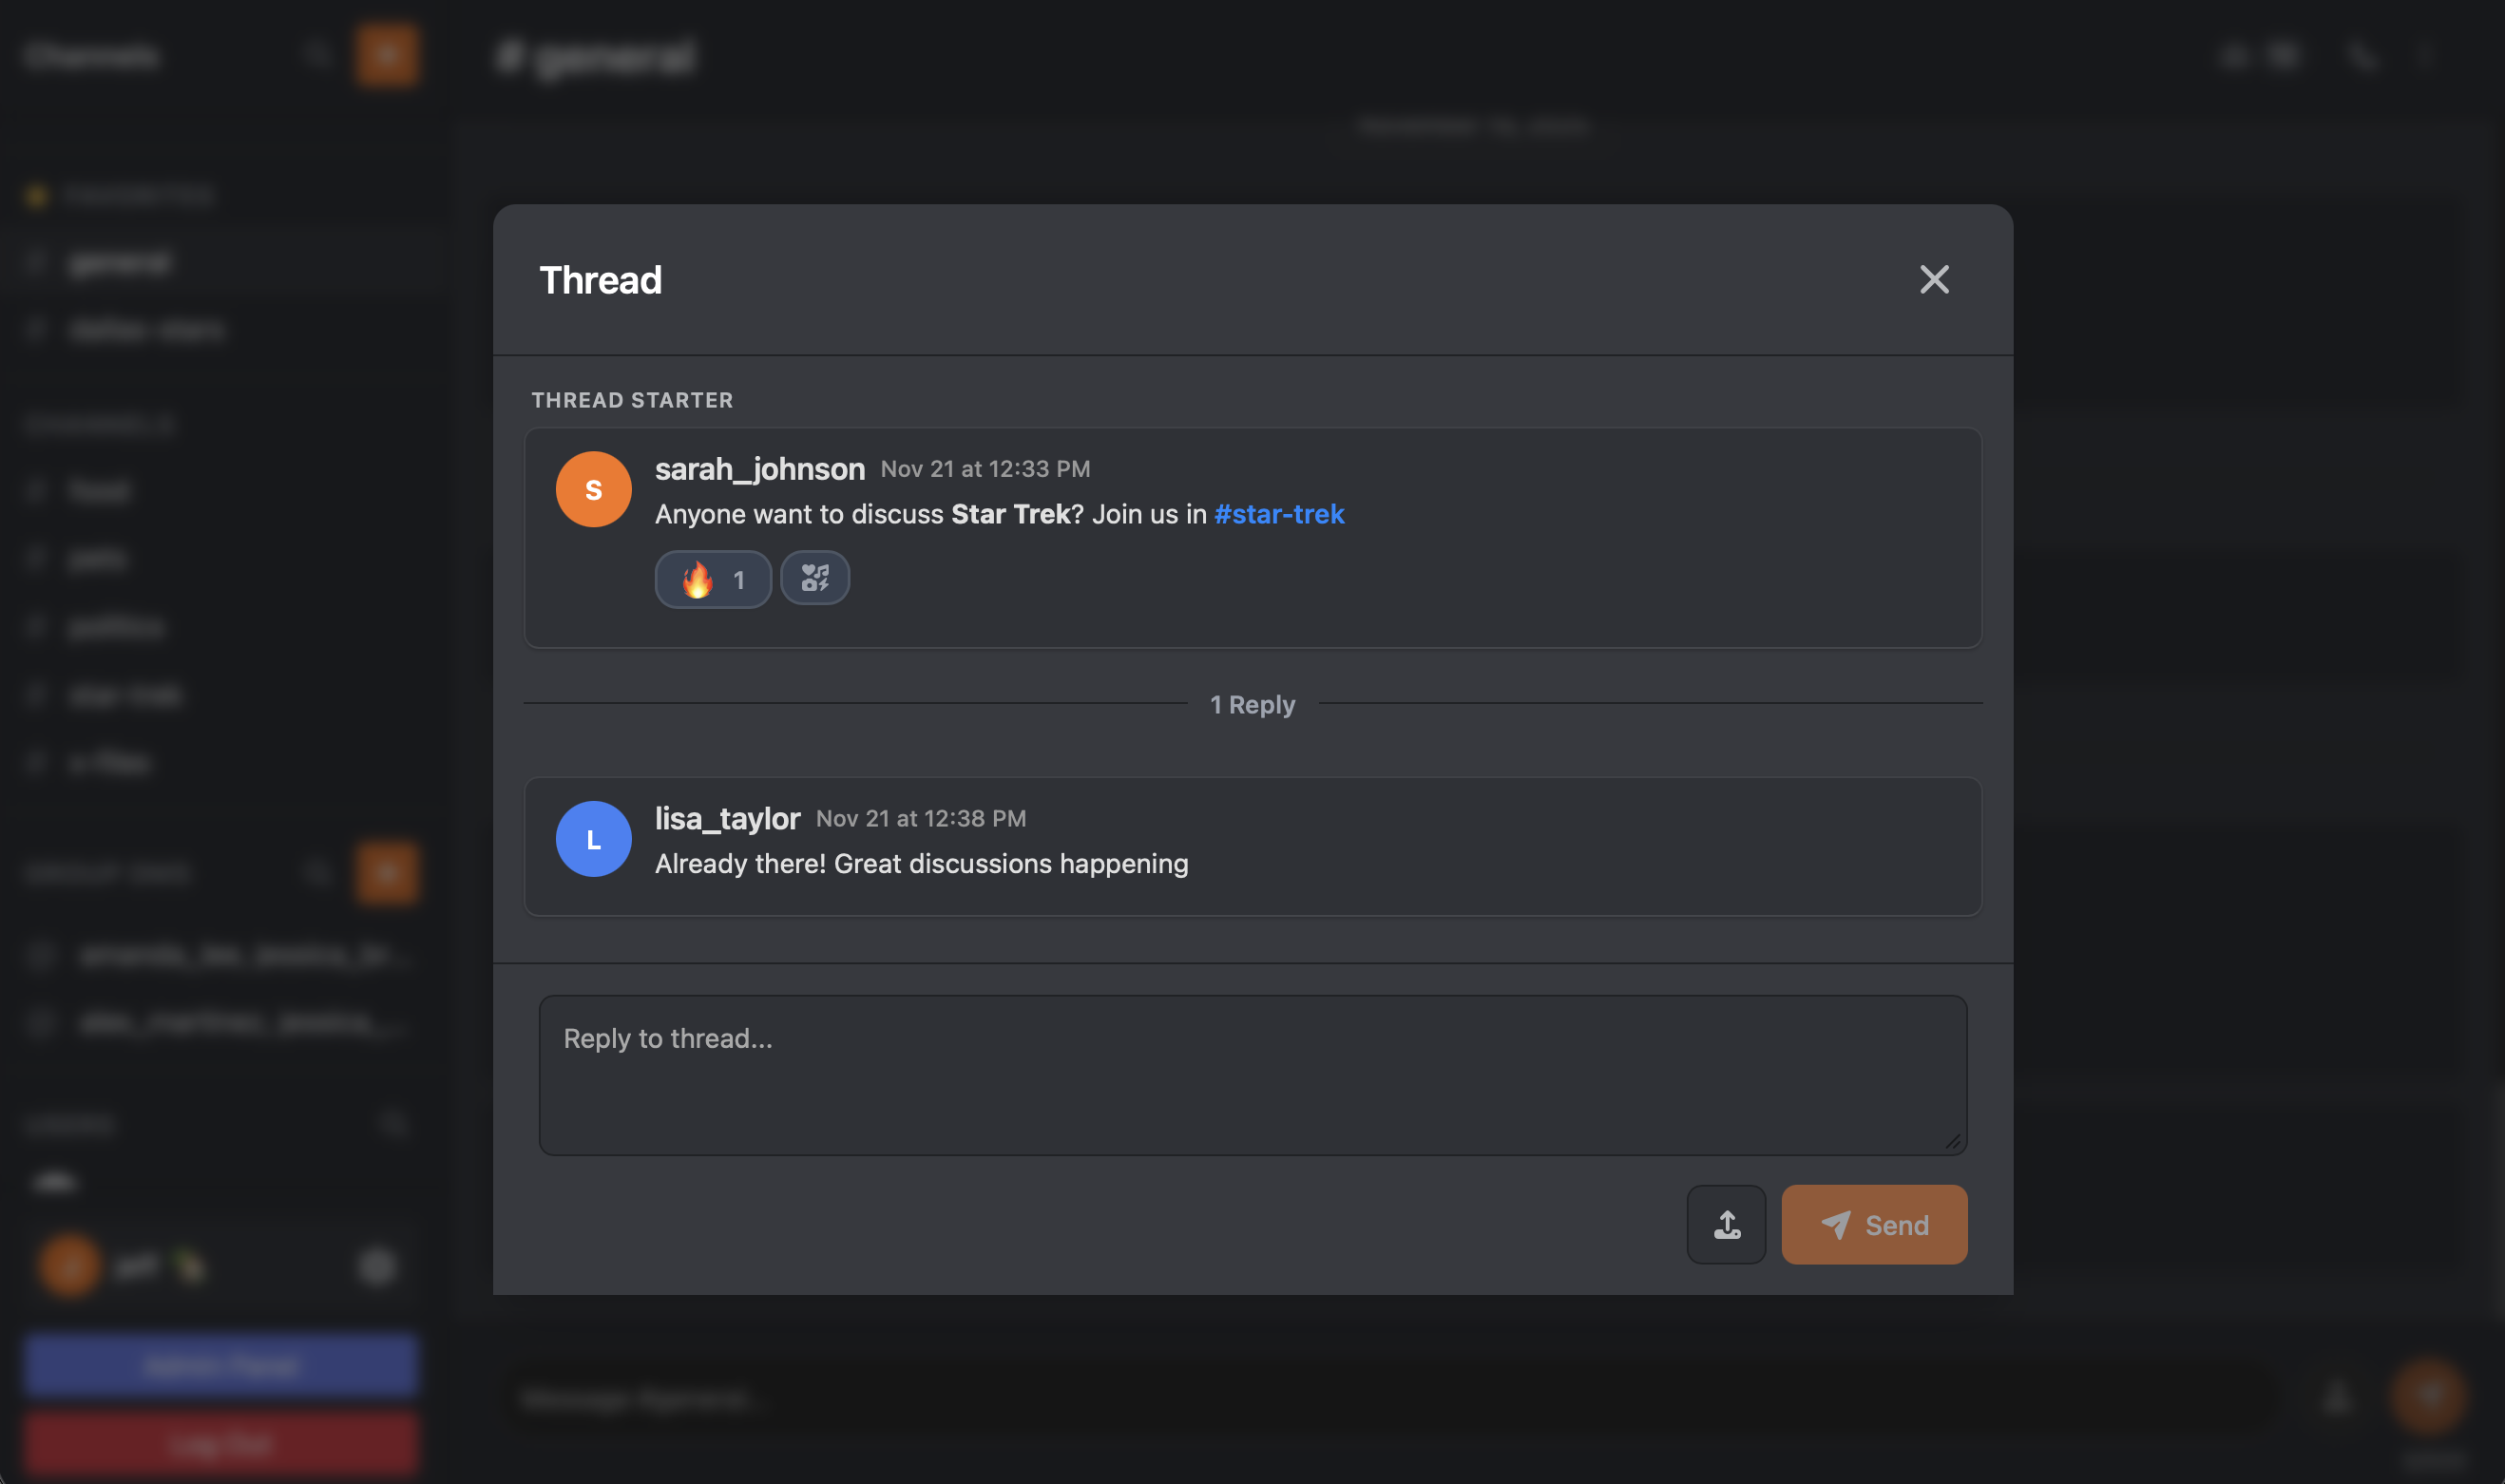Click the bold 'Star Trek' text in the message

[x=1011, y=514]
